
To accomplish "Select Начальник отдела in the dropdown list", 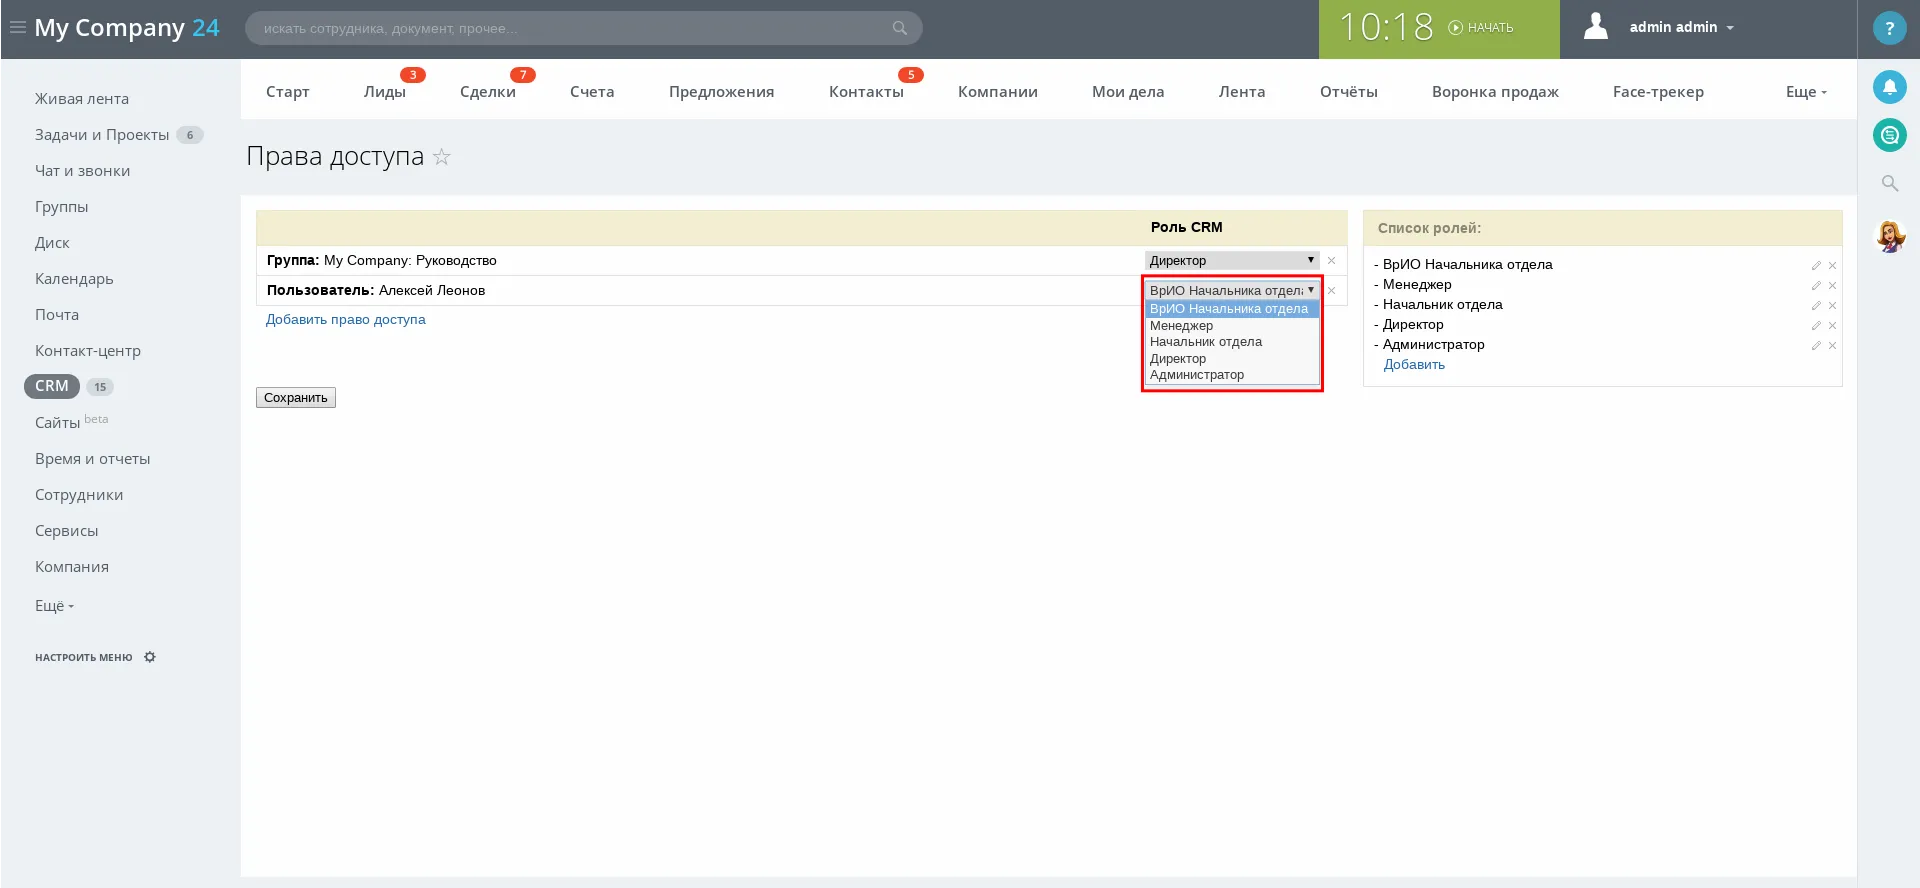I will tap(1205, 342).
